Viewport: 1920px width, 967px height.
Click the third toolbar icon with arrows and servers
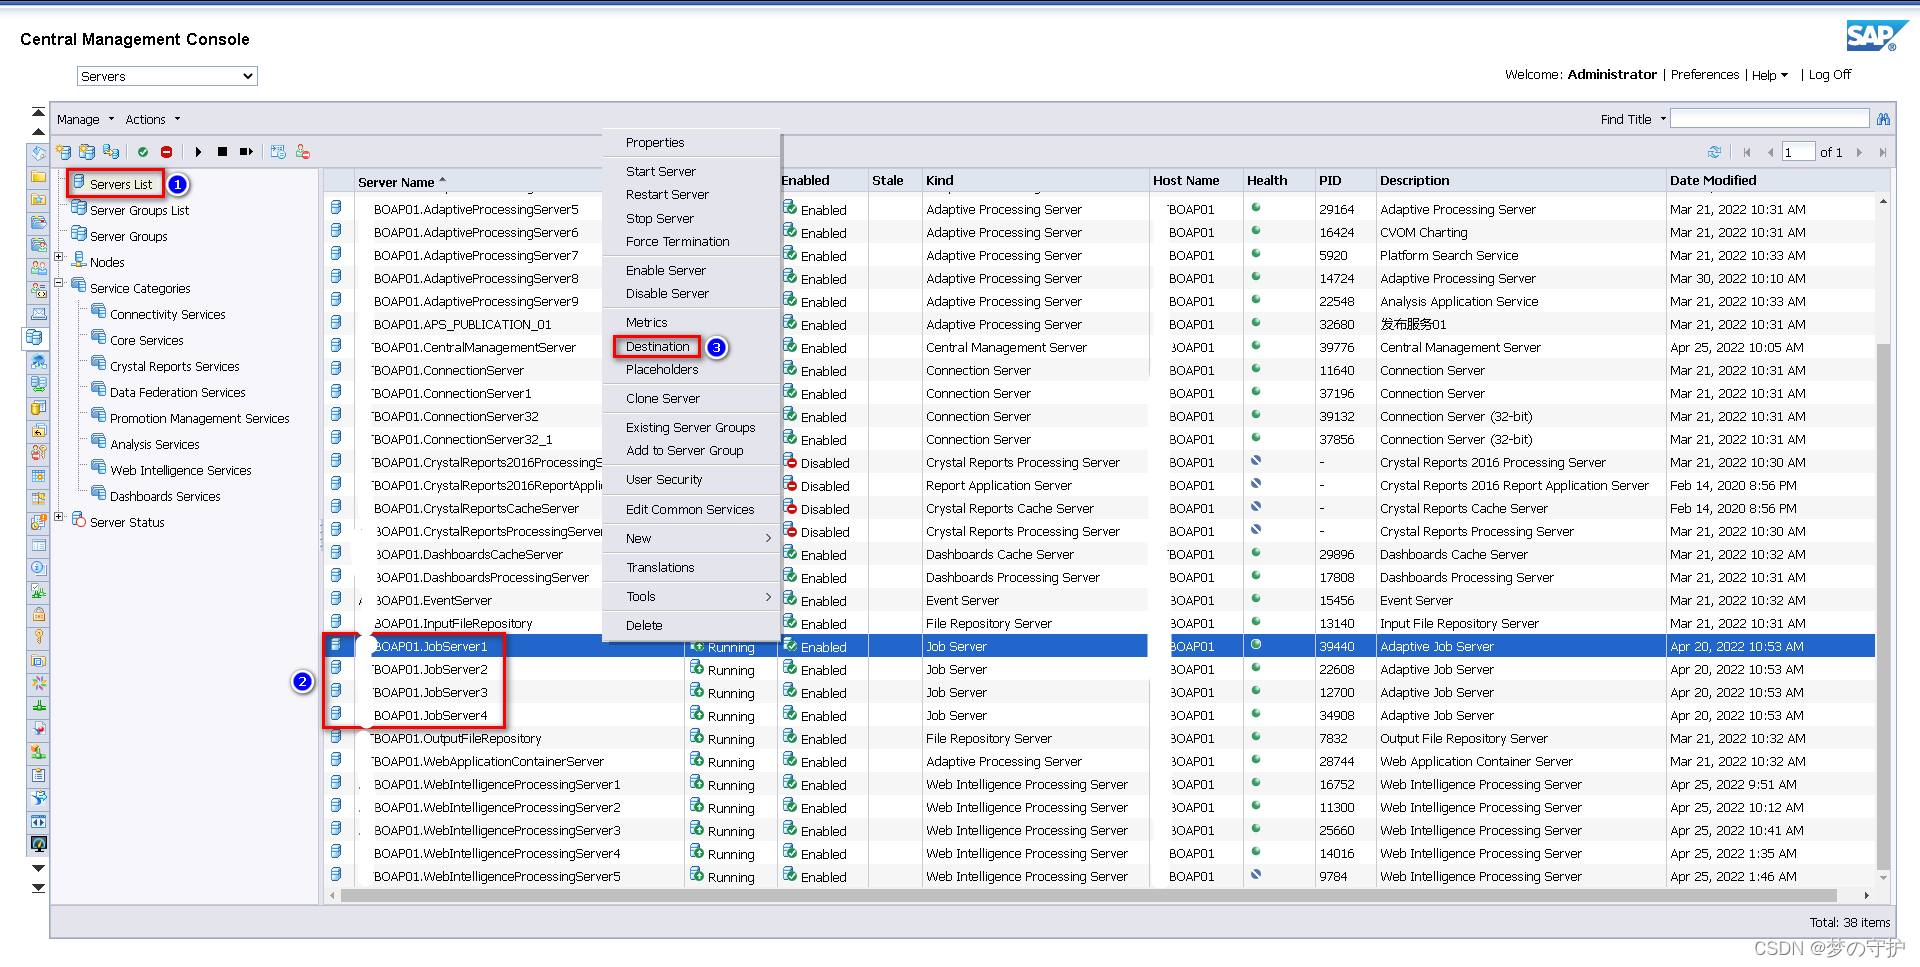click(111, 152)
